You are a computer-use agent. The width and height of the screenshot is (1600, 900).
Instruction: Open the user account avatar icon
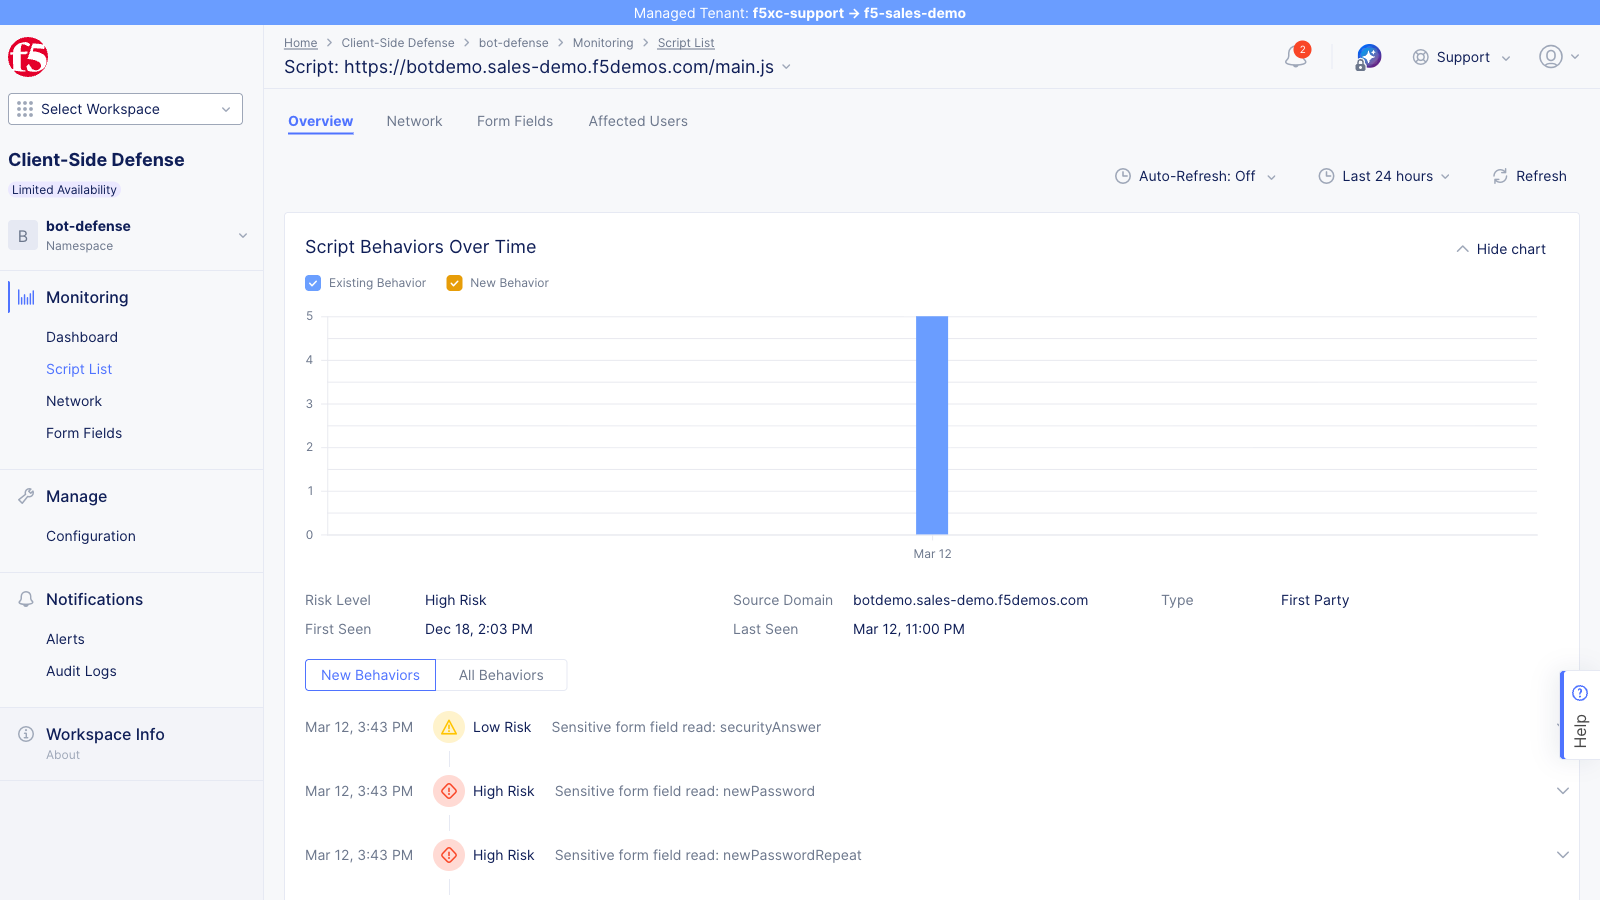coord(1551,57)
